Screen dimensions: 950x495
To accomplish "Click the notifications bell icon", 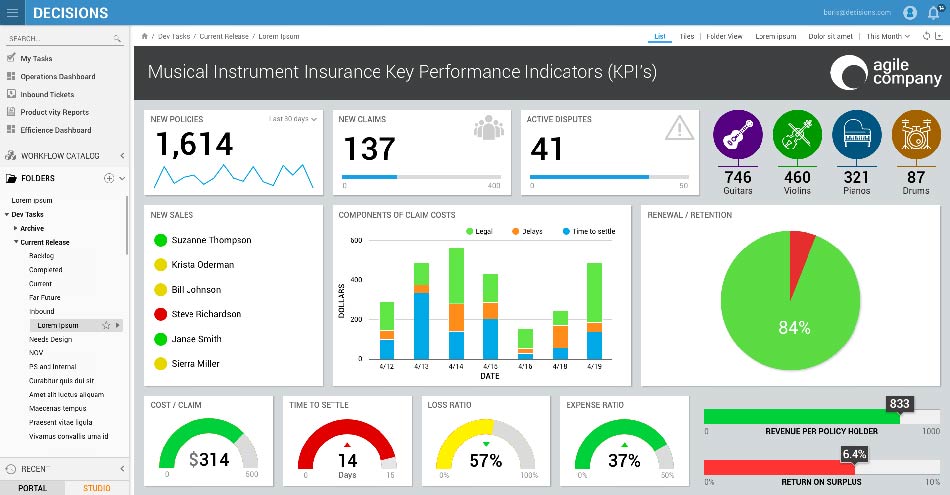I will coord(934,13).
